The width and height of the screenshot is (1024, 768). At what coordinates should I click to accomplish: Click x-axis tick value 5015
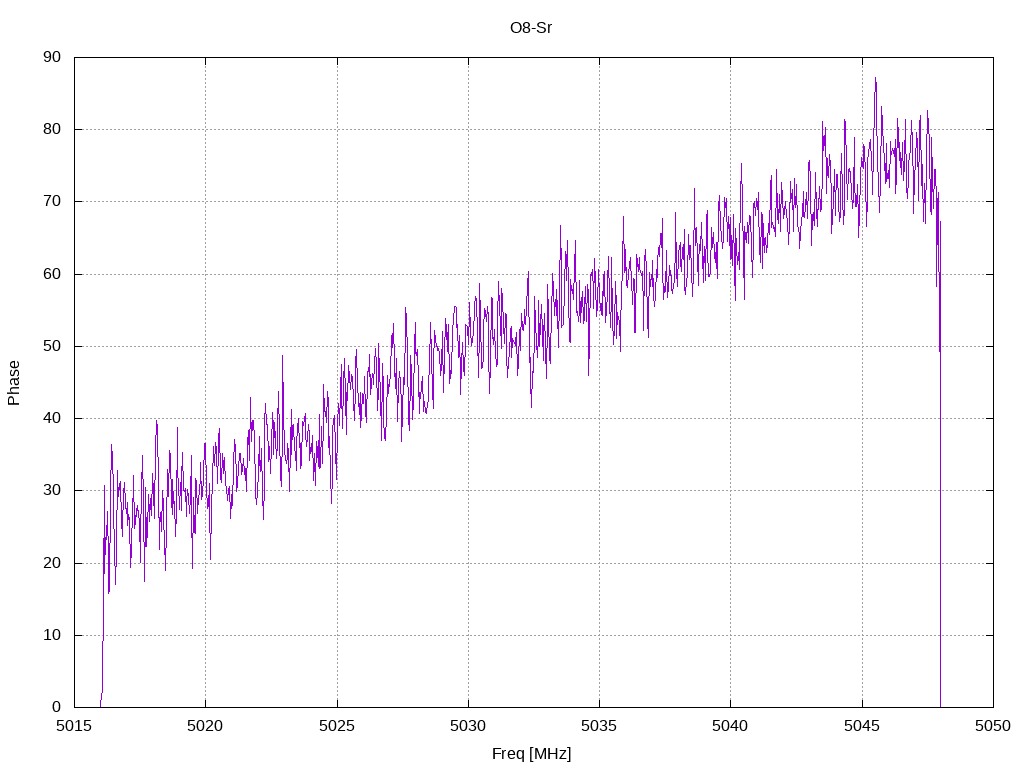tap(74, 726)
